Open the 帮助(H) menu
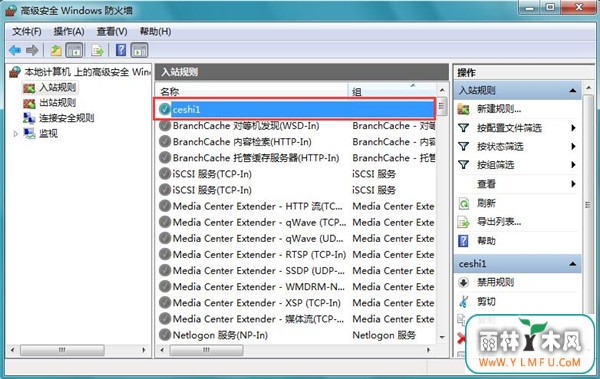600x379 pixels. [155, 31]
